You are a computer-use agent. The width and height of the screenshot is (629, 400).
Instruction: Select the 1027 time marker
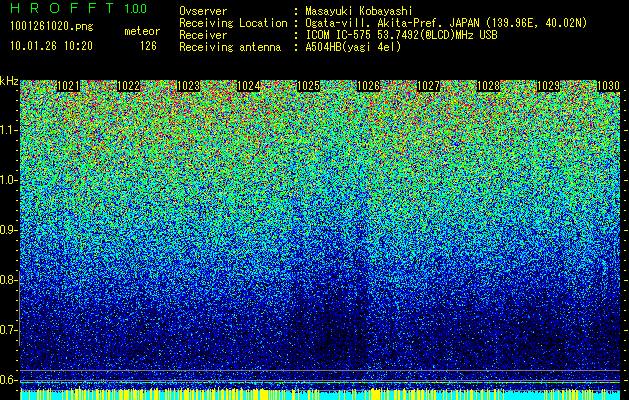coord(428,86)
